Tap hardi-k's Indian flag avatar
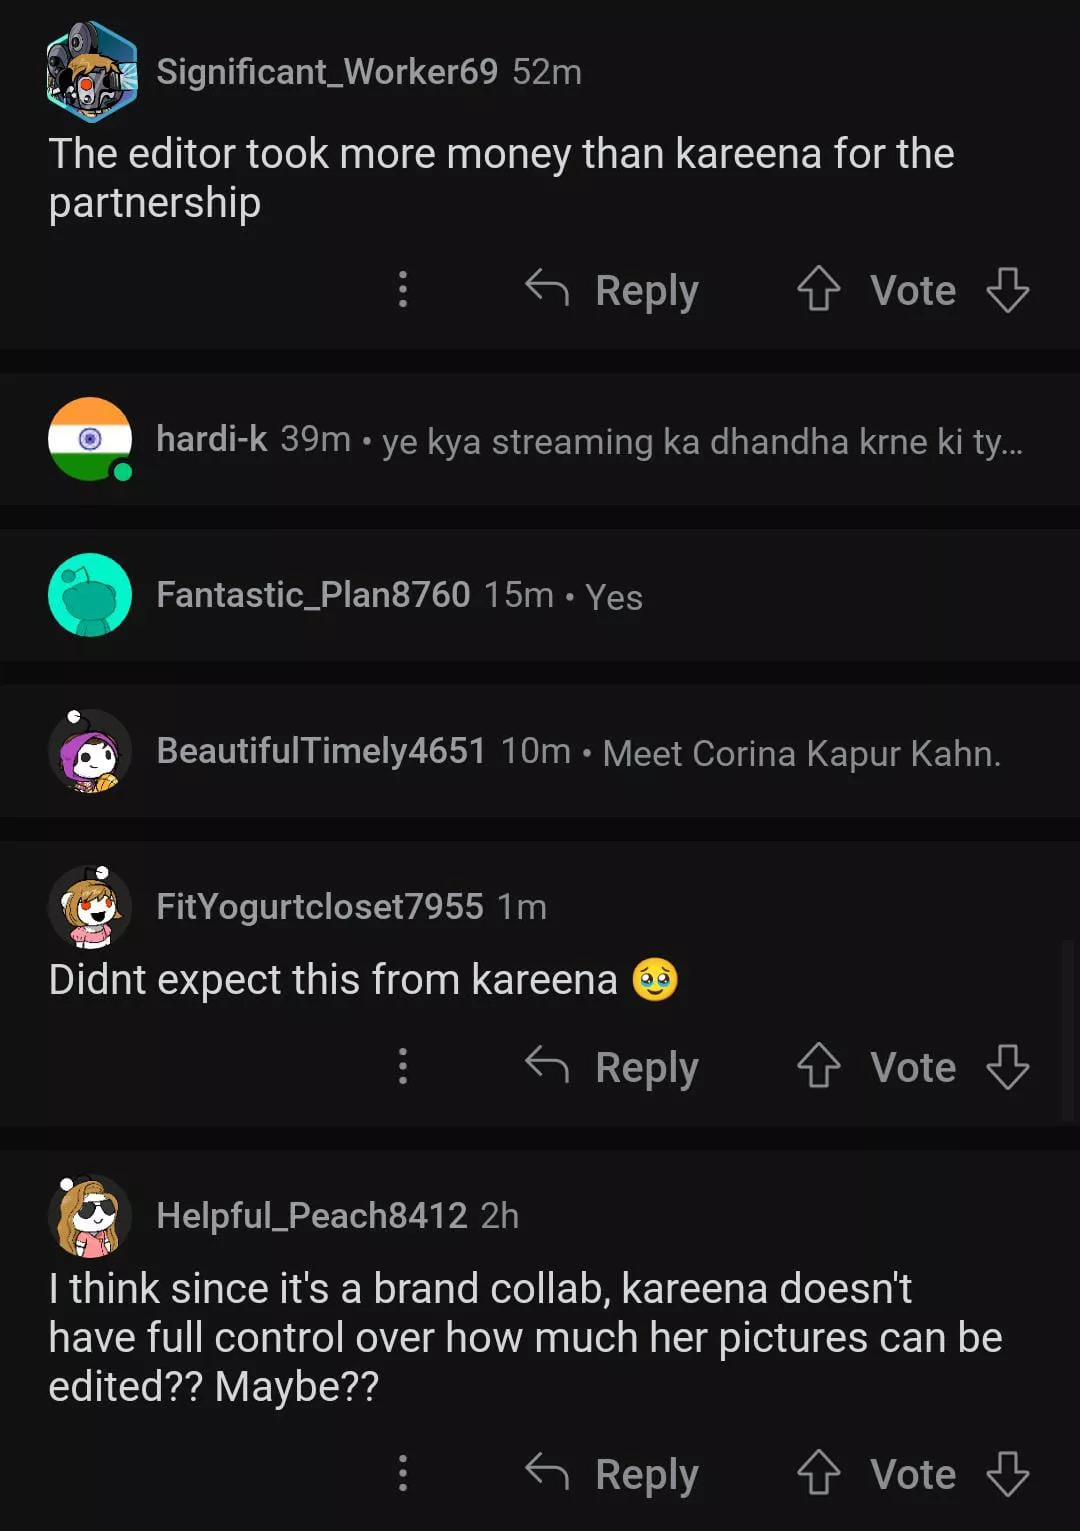The image size is (1080, 1531). click(90, 439)
